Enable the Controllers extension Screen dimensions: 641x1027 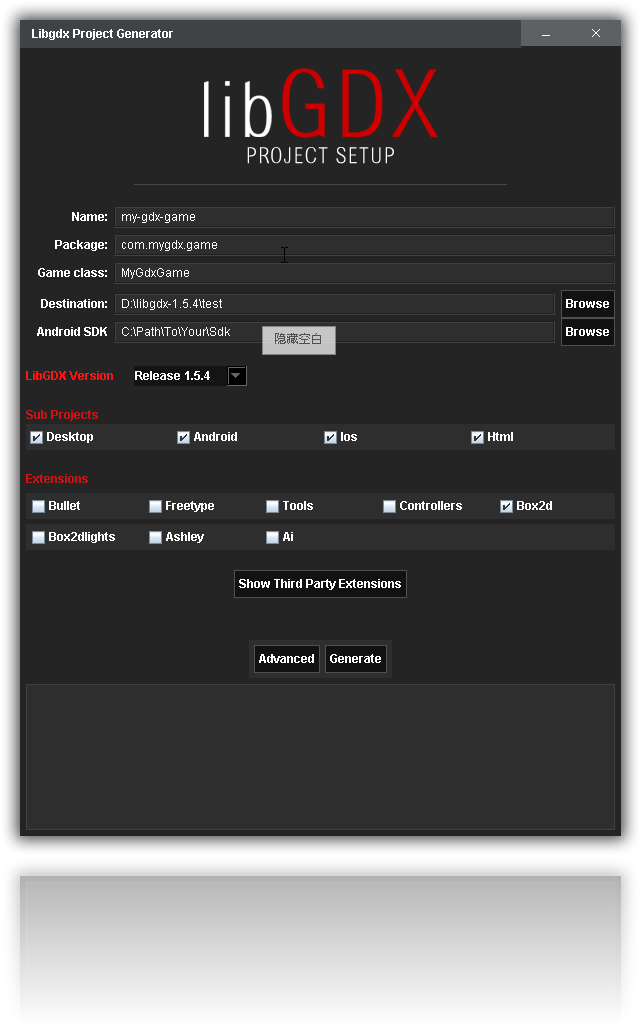pos(390,506)
